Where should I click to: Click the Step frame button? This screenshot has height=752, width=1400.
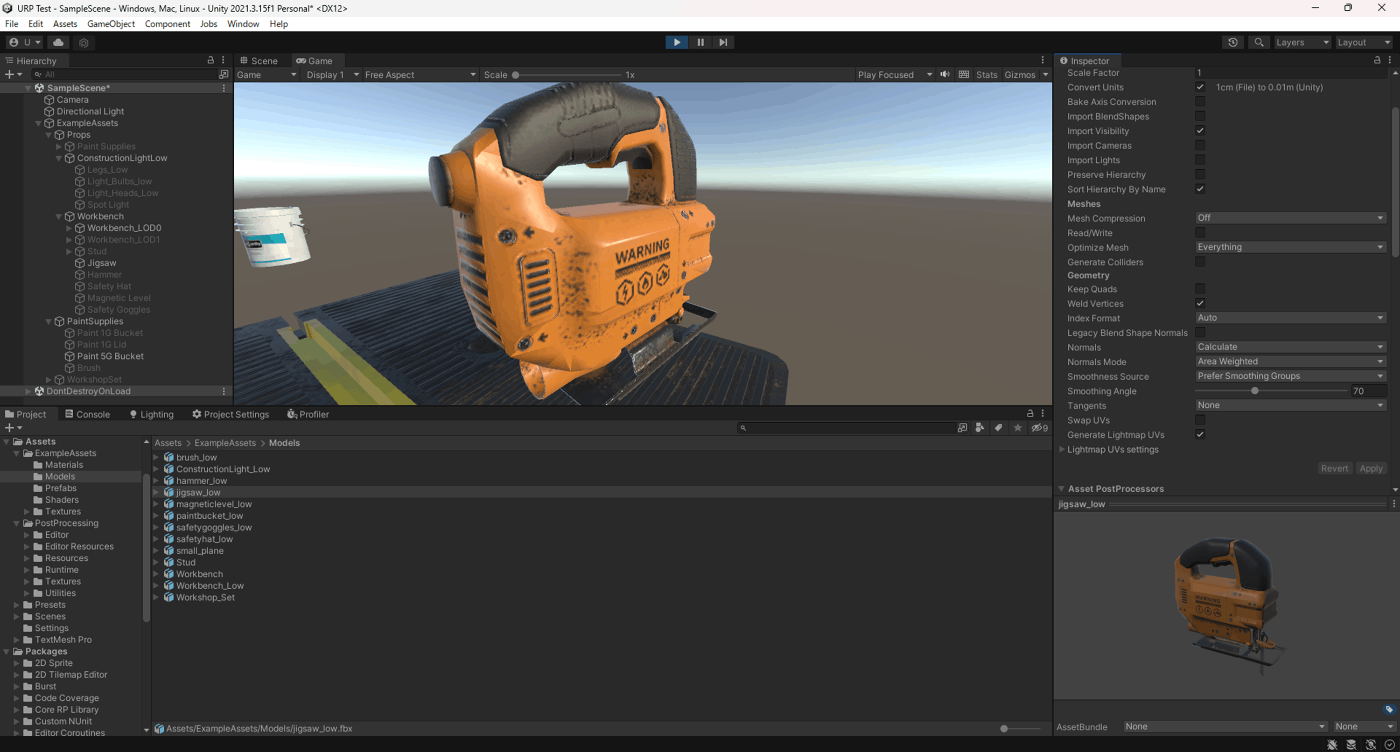pyautogui.click(x=723, y=42)
